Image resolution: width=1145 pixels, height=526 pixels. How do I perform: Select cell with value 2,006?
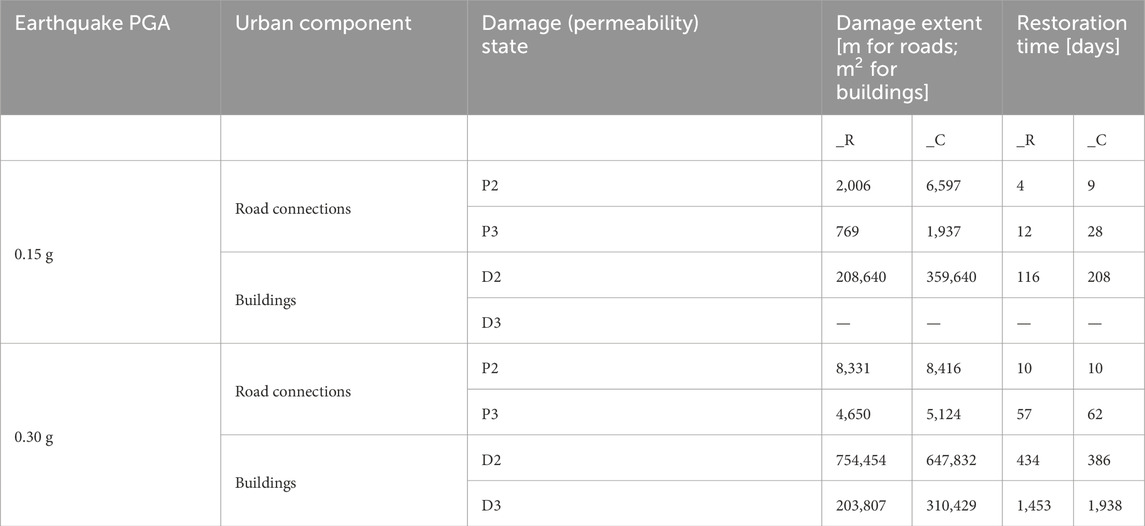click(853, 186)
